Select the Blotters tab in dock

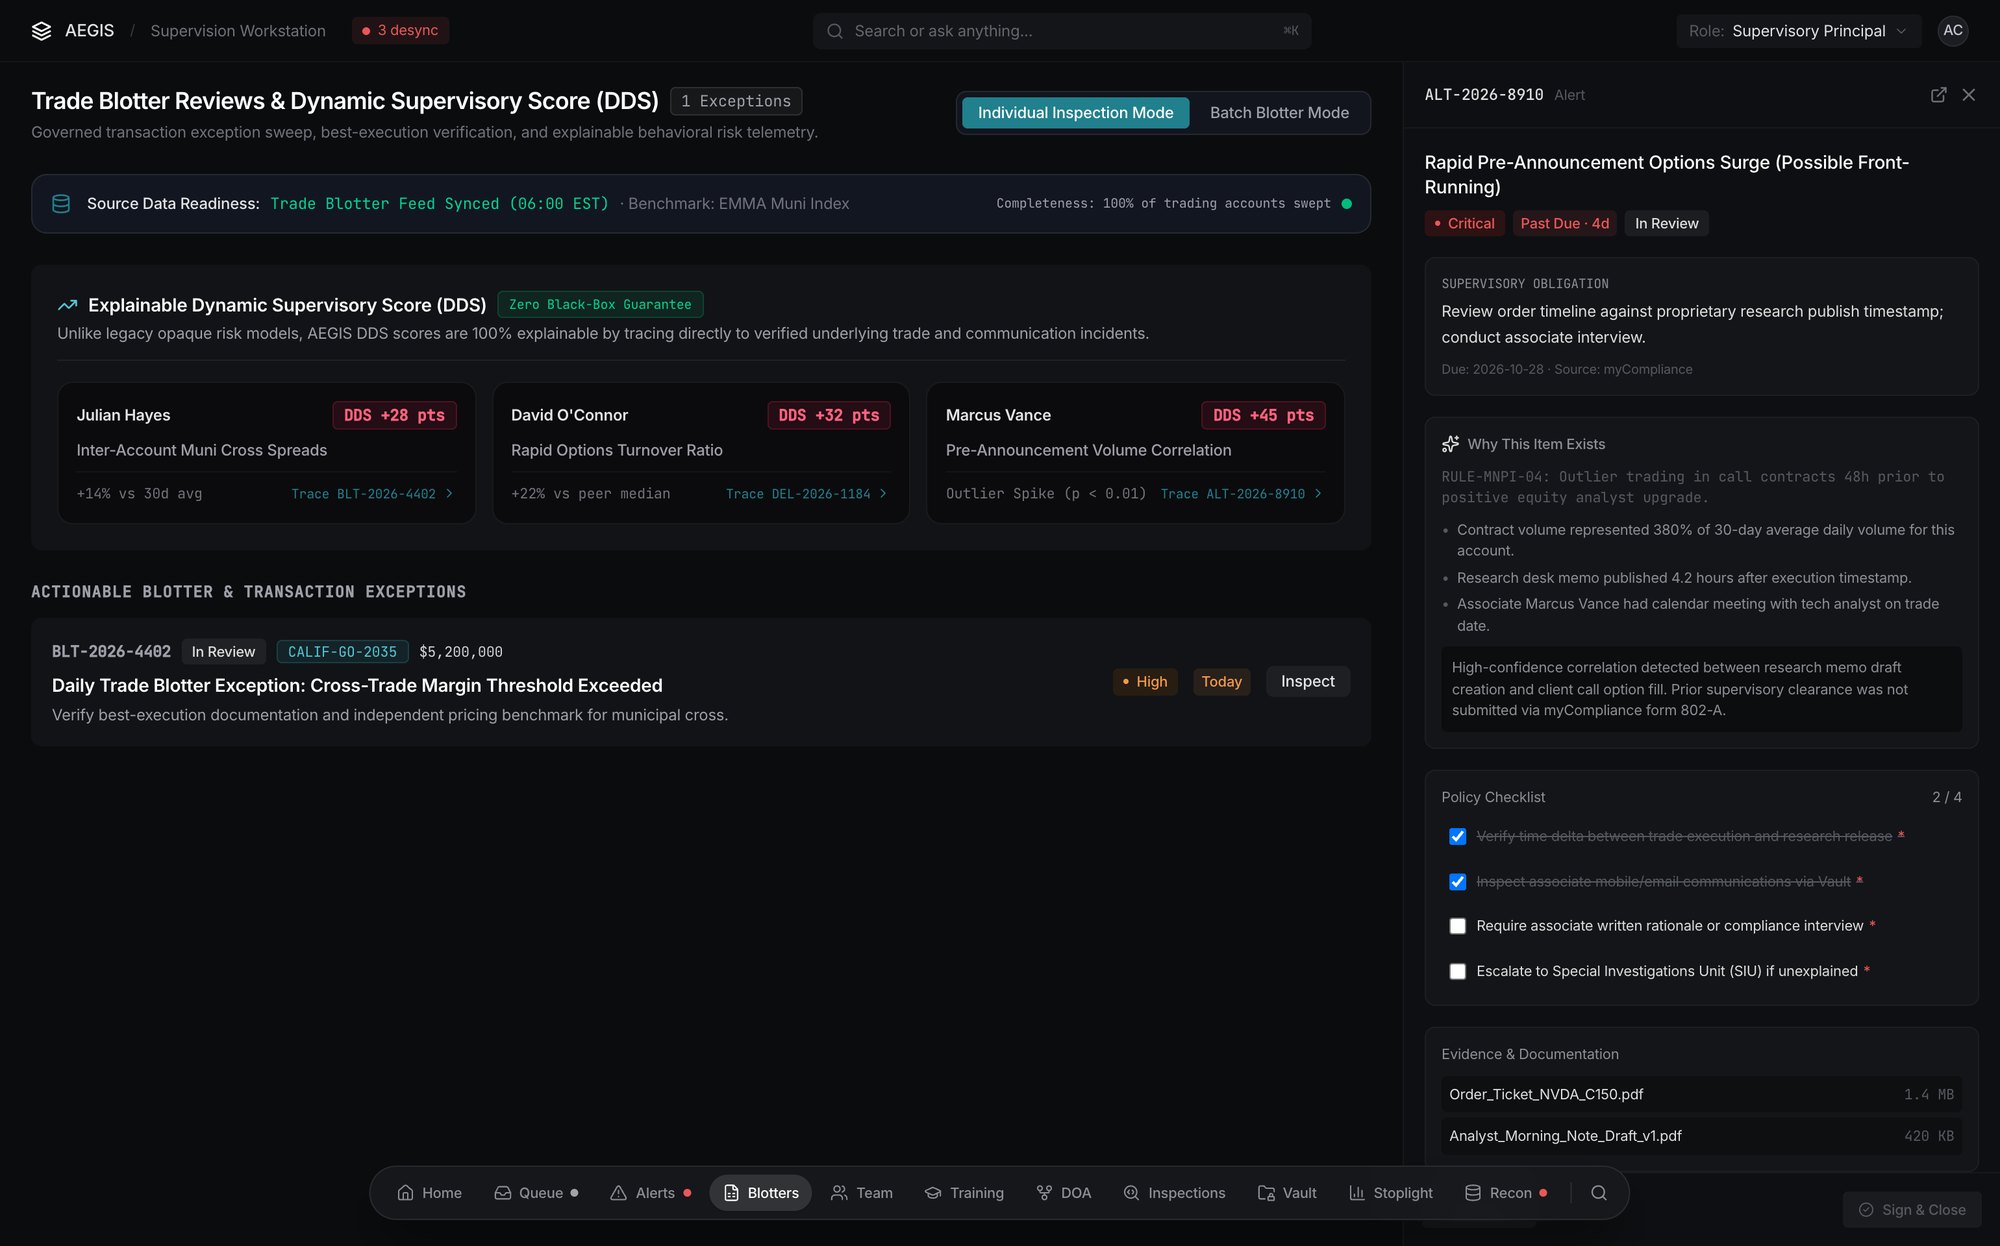761,1193
